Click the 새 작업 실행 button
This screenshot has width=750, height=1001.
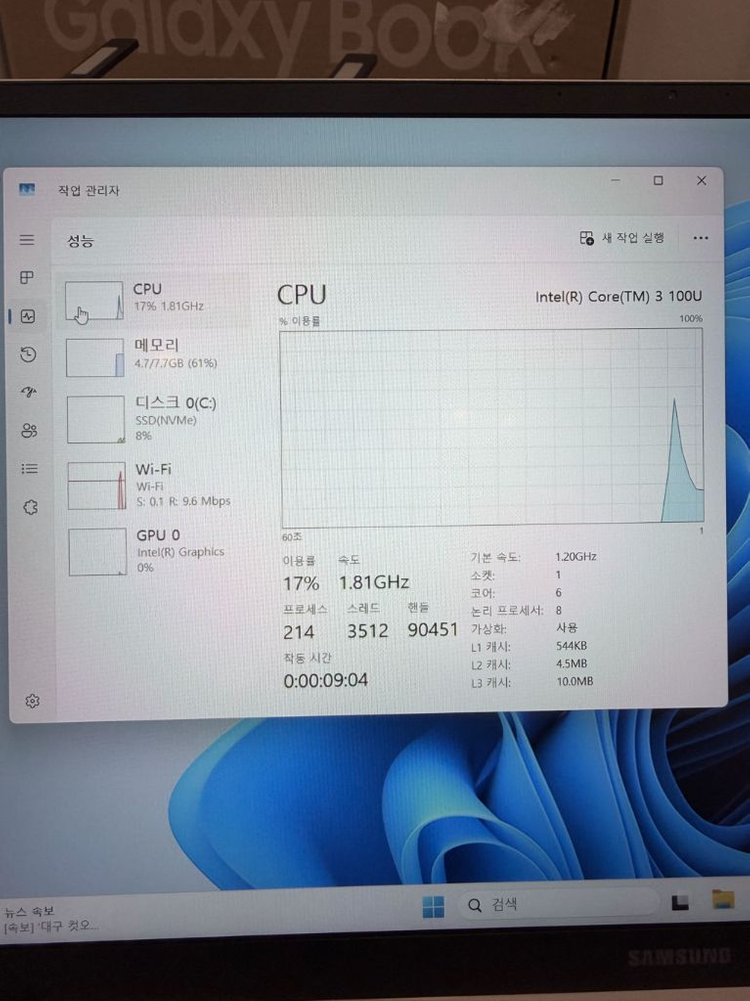coord(622,238)
